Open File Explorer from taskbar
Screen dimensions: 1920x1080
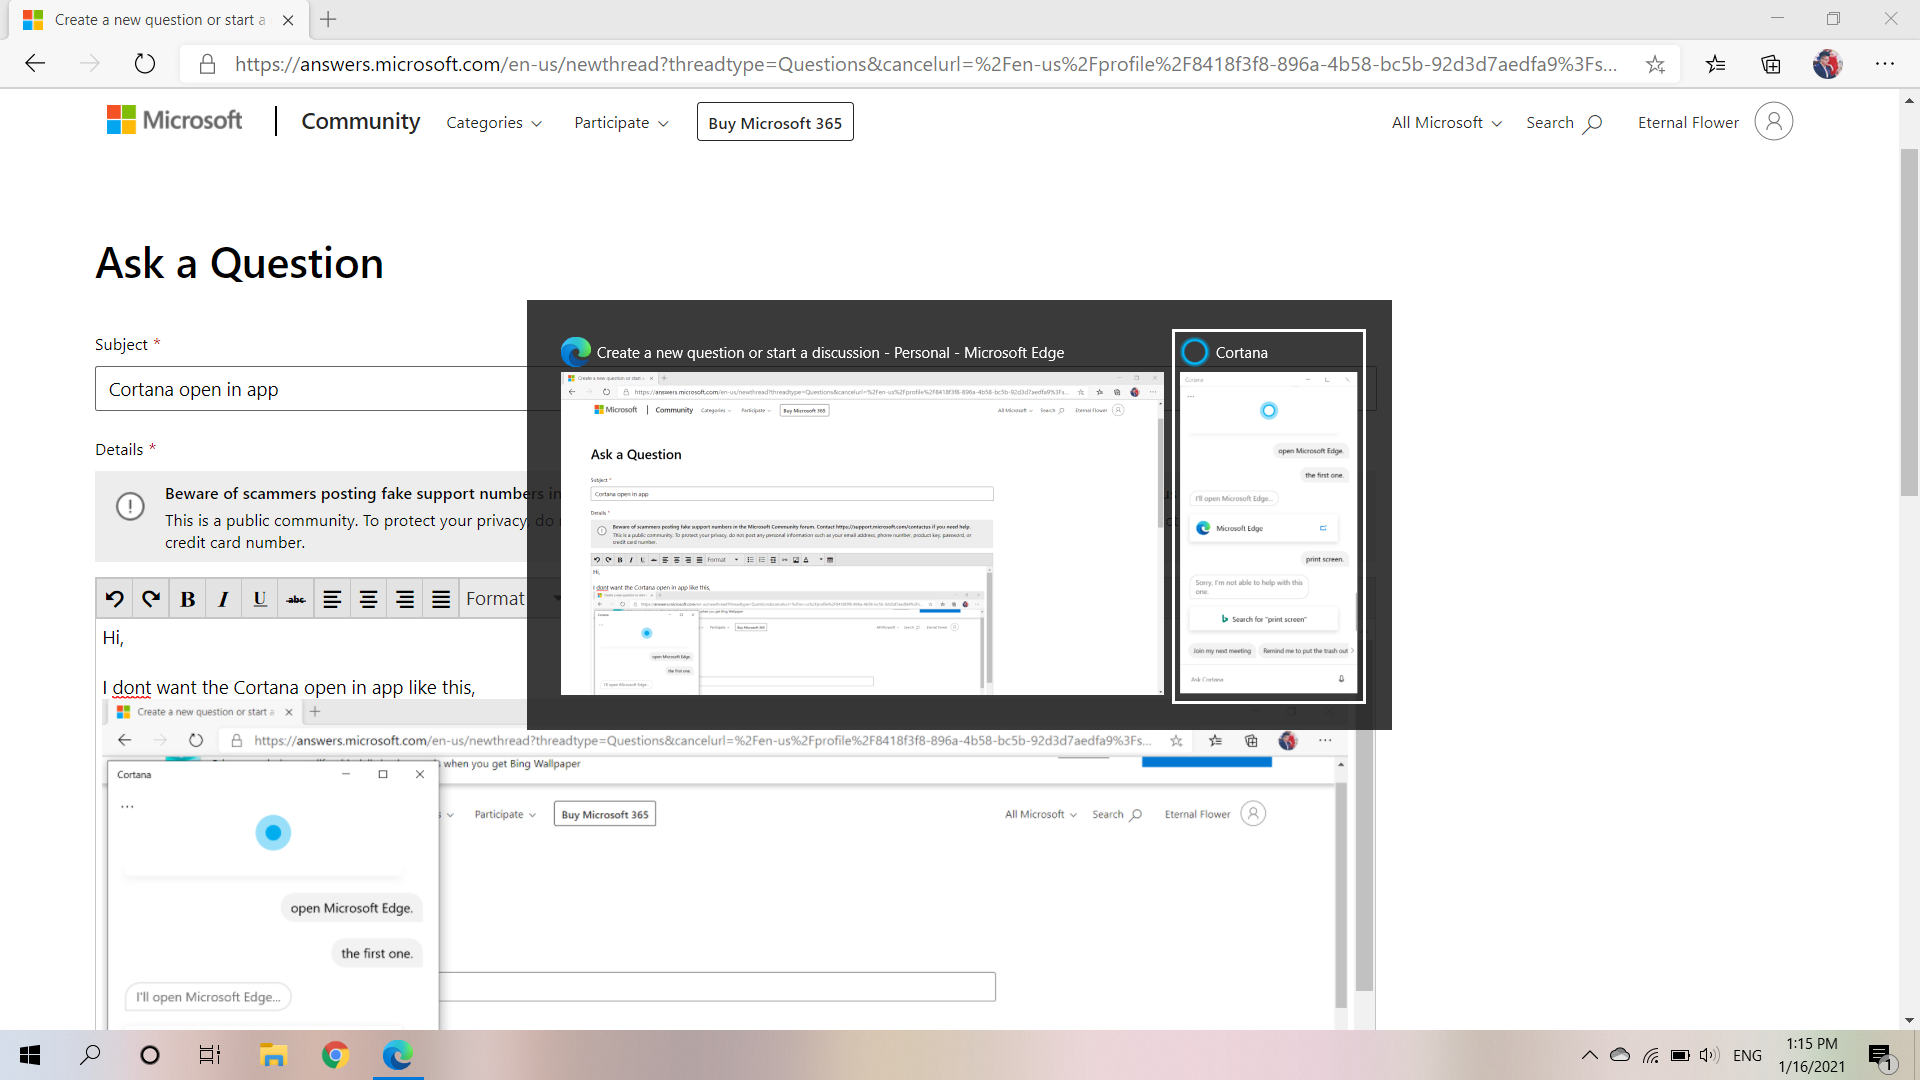click(x=273, y=1055)
